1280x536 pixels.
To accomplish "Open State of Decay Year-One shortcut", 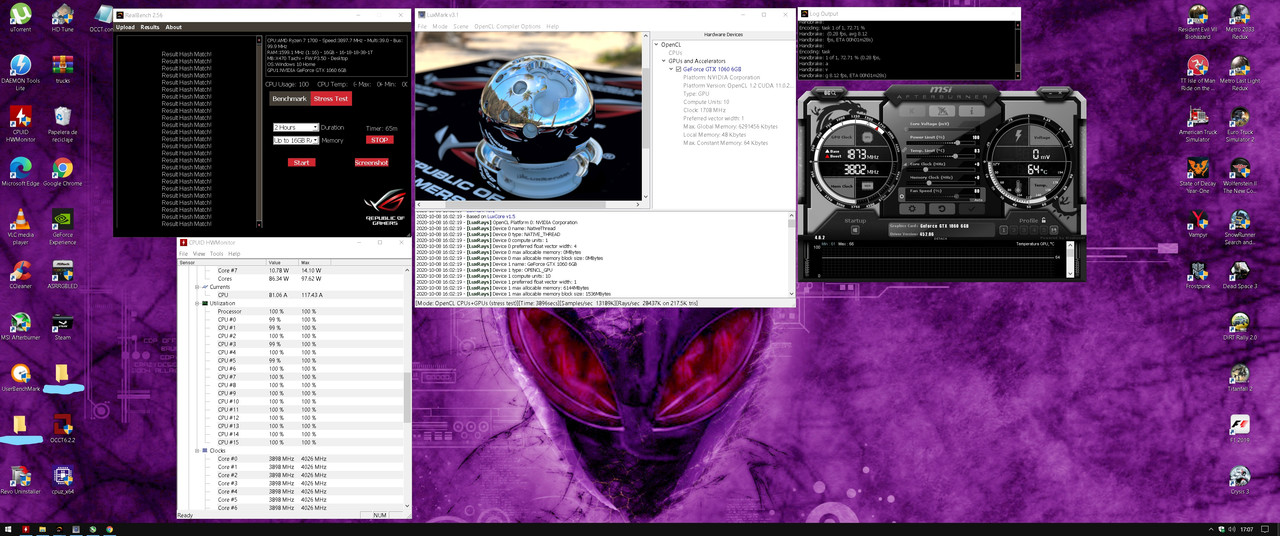I will click(1197, 175).
